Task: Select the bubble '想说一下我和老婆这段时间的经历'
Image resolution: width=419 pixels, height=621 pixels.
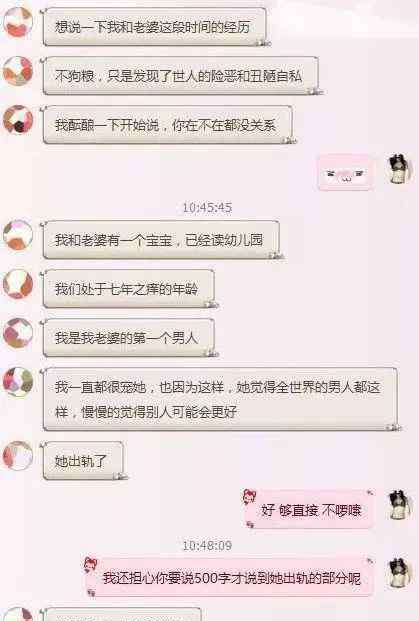Action: pyautogui.click(x=154, y=27)
